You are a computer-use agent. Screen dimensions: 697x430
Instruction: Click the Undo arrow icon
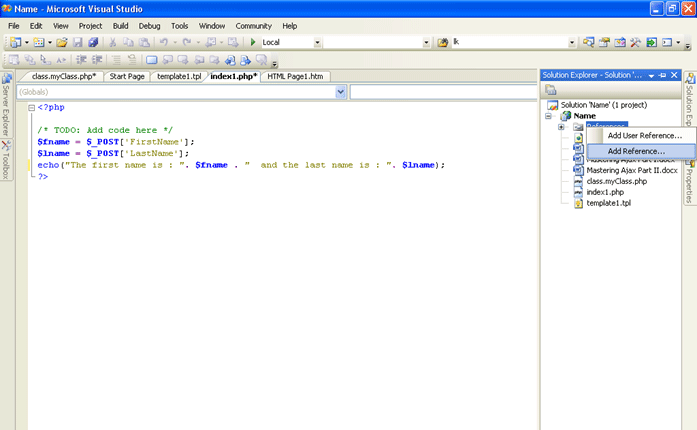pos(163,43)
